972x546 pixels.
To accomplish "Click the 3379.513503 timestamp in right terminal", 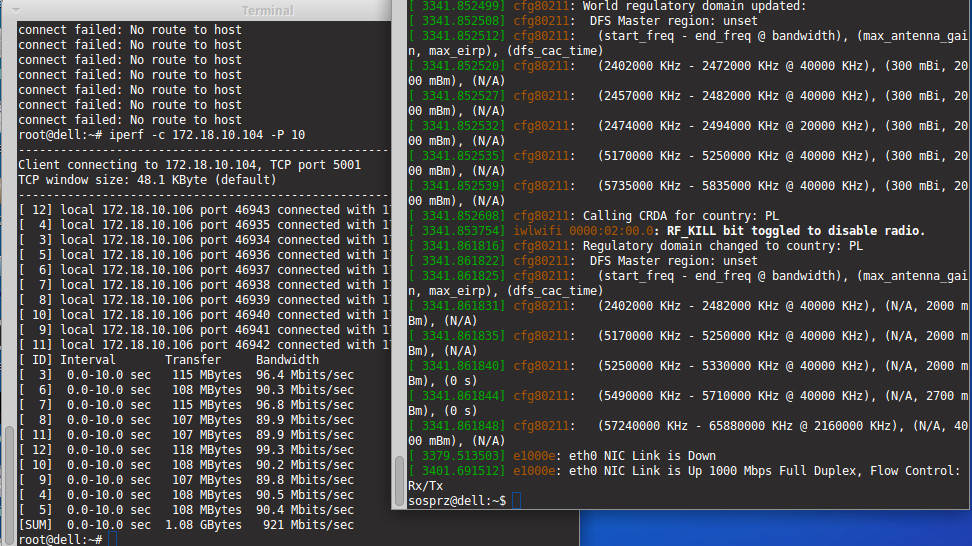I will coord(457,456).
